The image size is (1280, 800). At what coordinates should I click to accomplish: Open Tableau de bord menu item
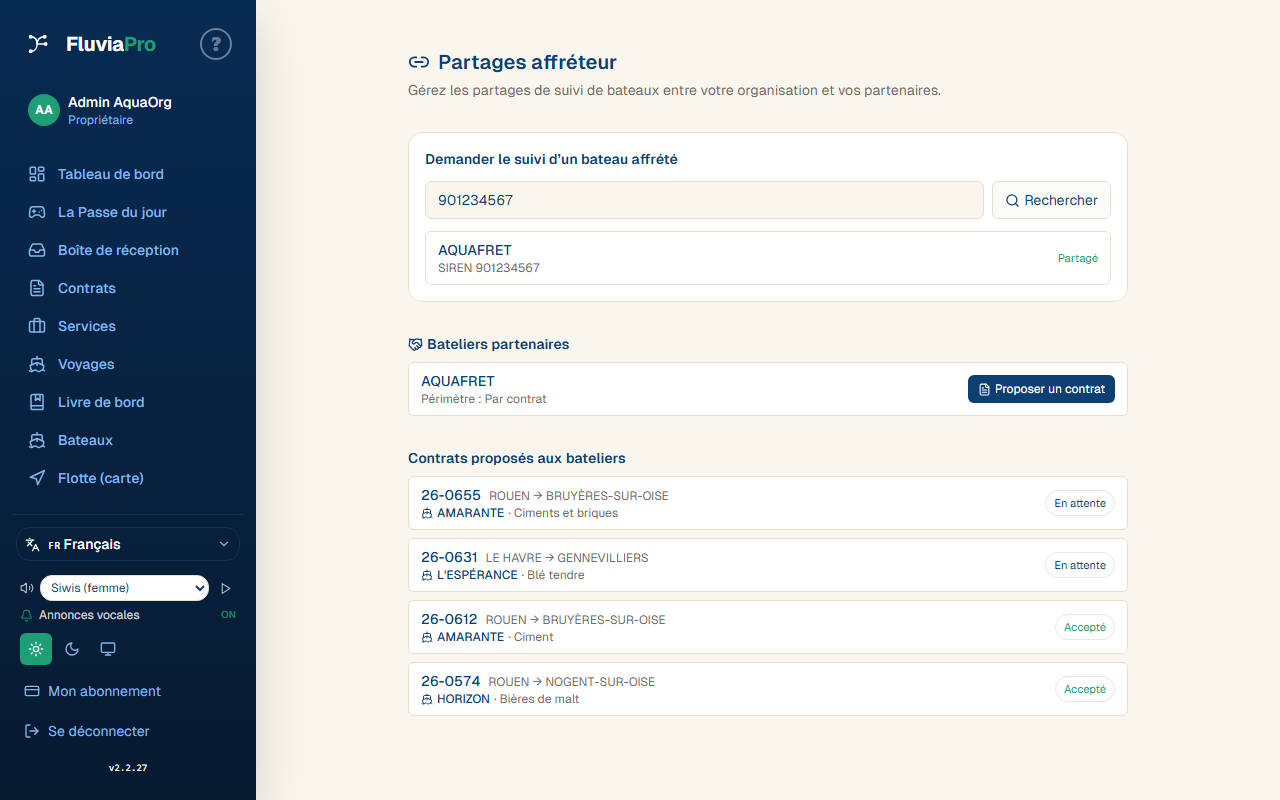pos(111,174)
